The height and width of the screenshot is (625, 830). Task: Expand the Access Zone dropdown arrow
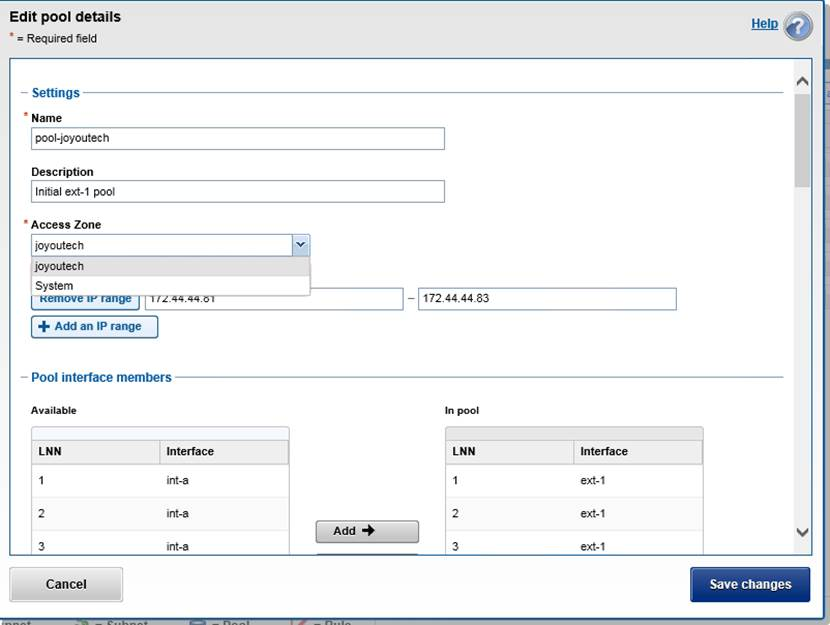300,244
